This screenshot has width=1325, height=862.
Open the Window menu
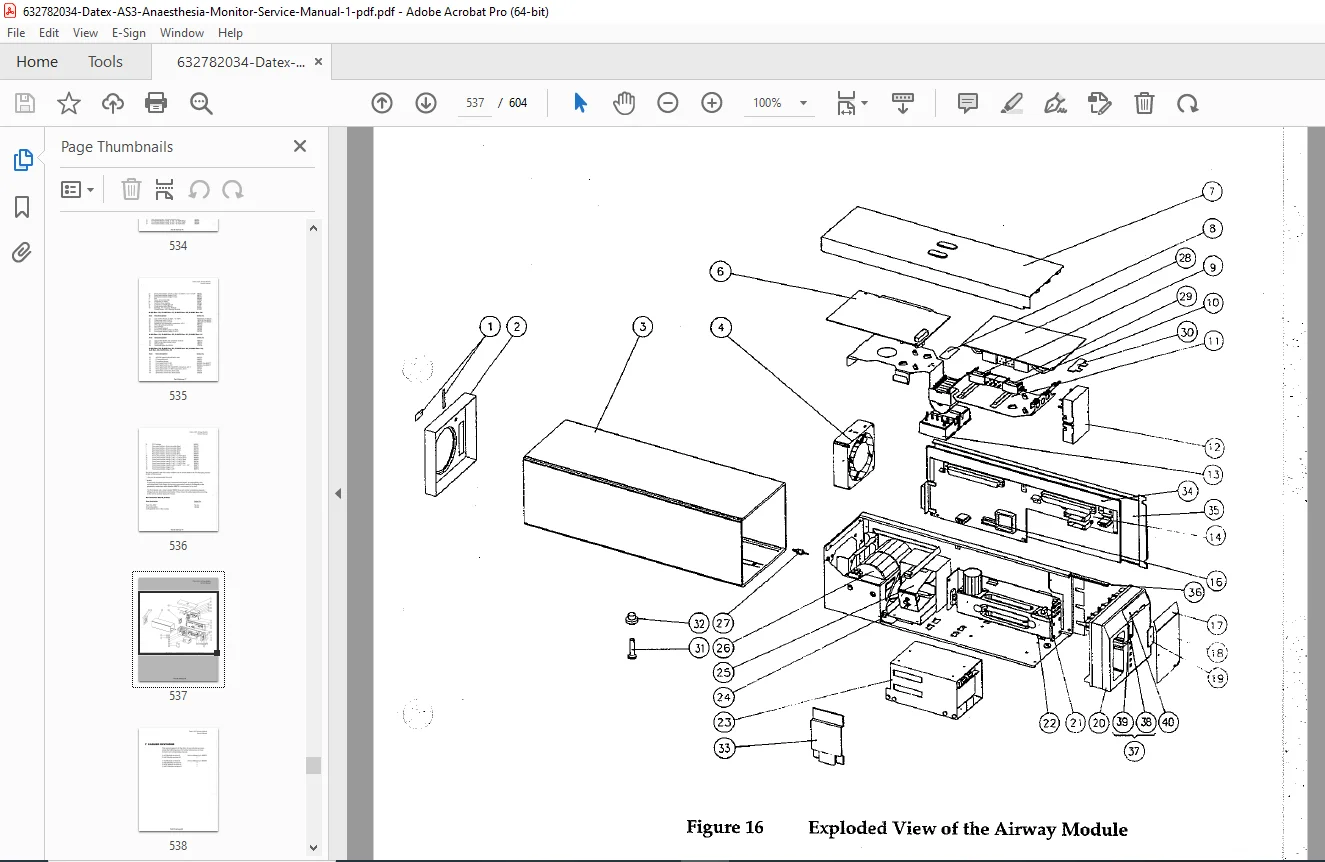pos(182,33)
